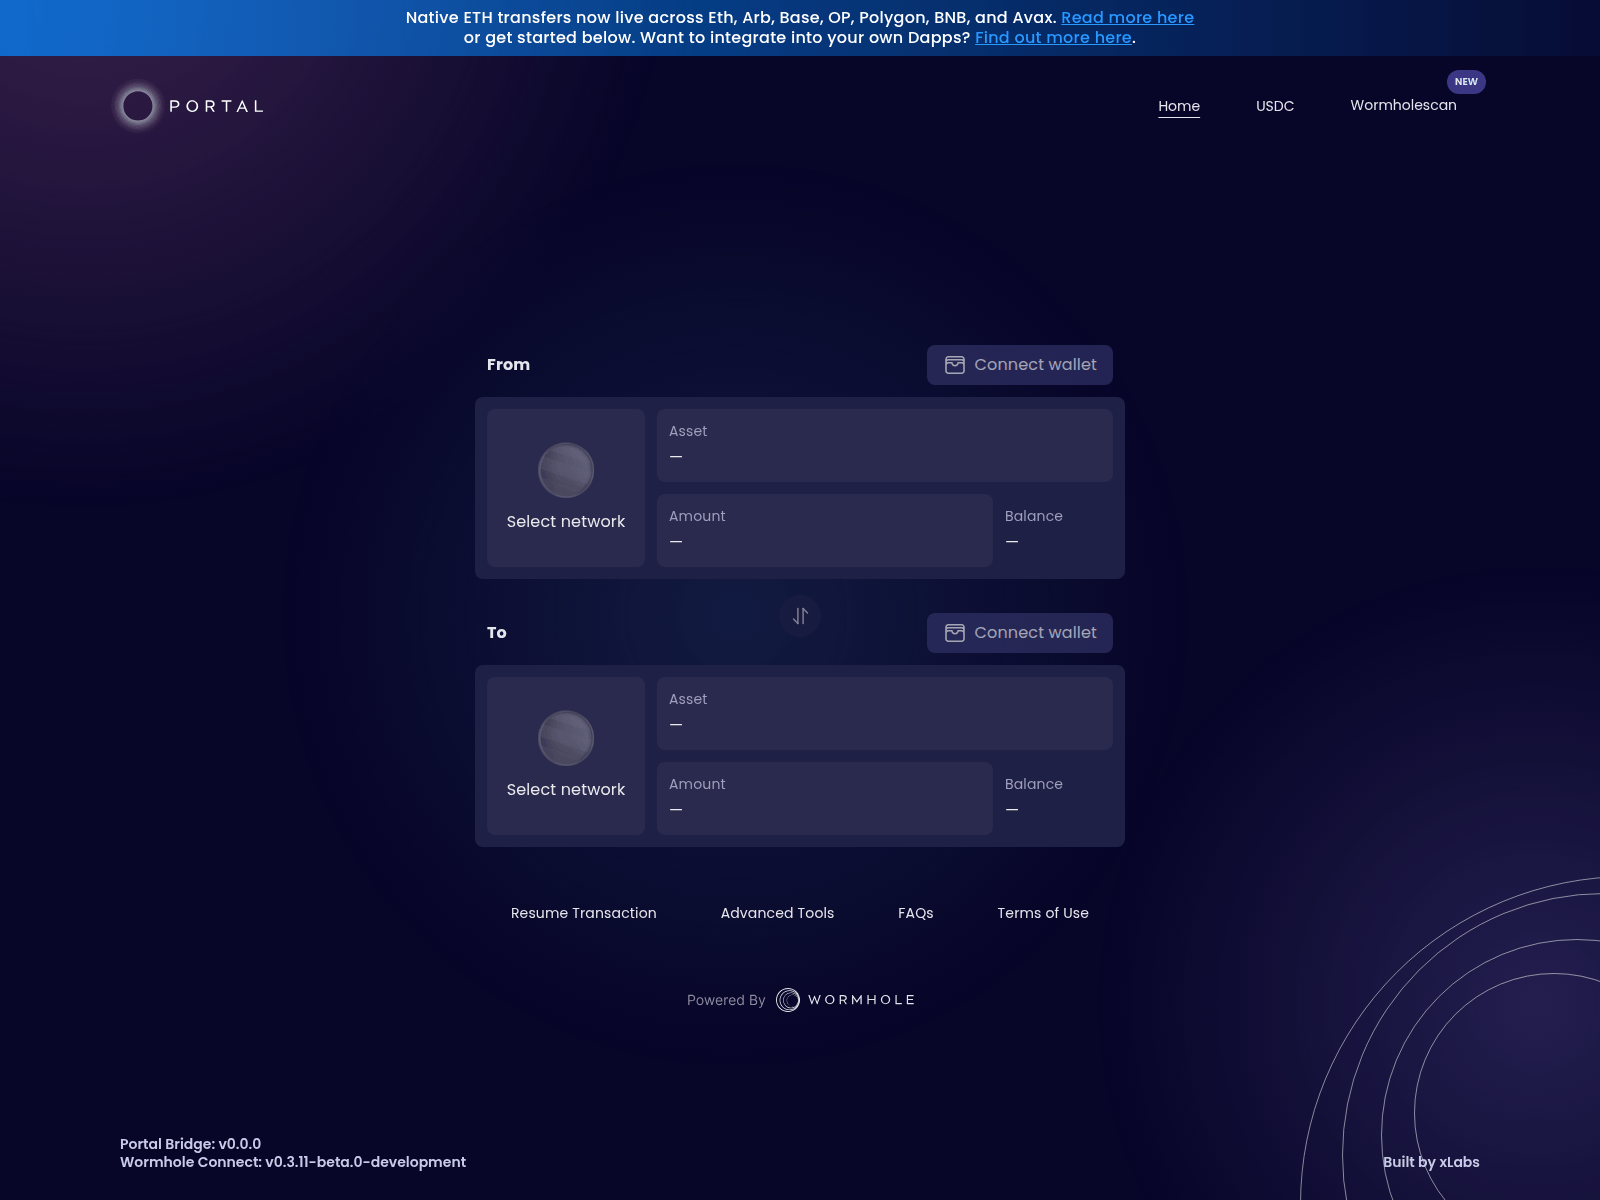Follow the Find out more here link
The width and height of the screenshot is (1600, 1200).
point(1053,38)
